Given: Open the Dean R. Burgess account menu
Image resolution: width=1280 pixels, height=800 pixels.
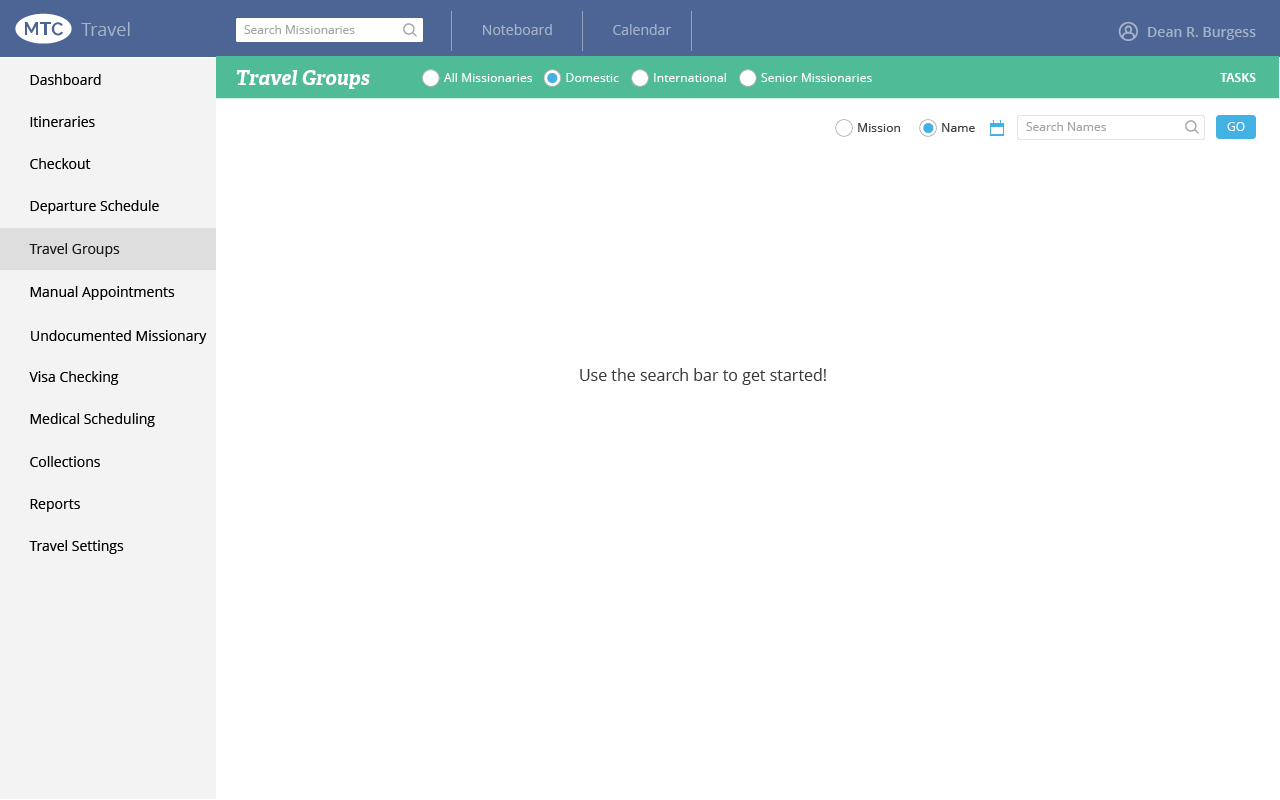Looking at the screenshot, I should pos(1200,32).
